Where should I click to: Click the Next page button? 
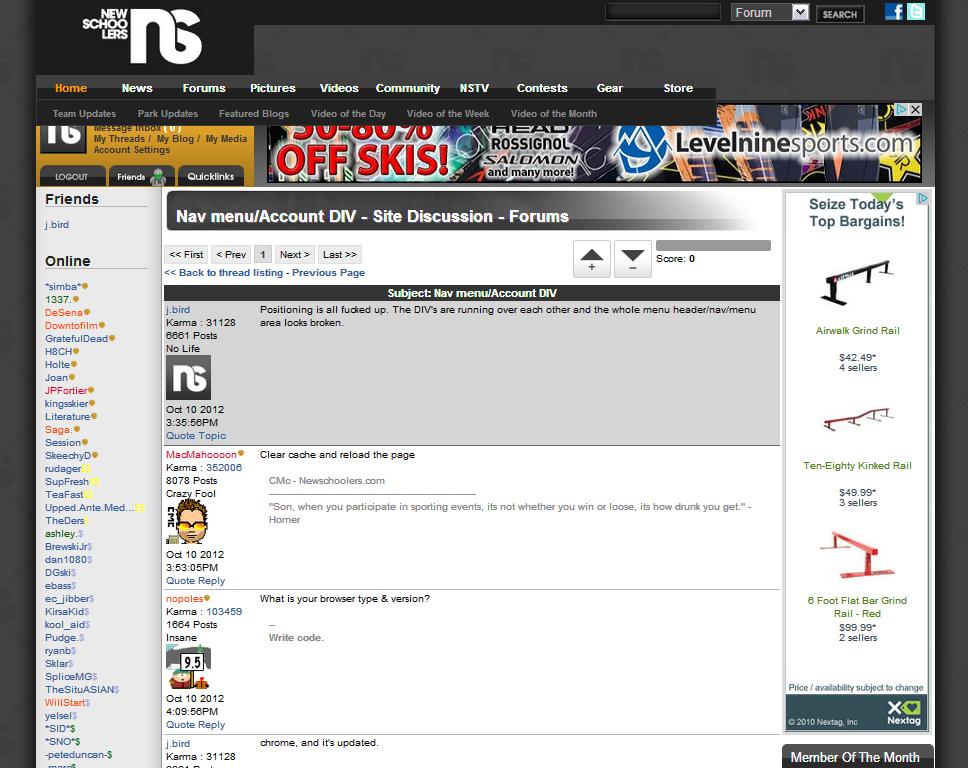pyautogui.click(x=293, y=254)
